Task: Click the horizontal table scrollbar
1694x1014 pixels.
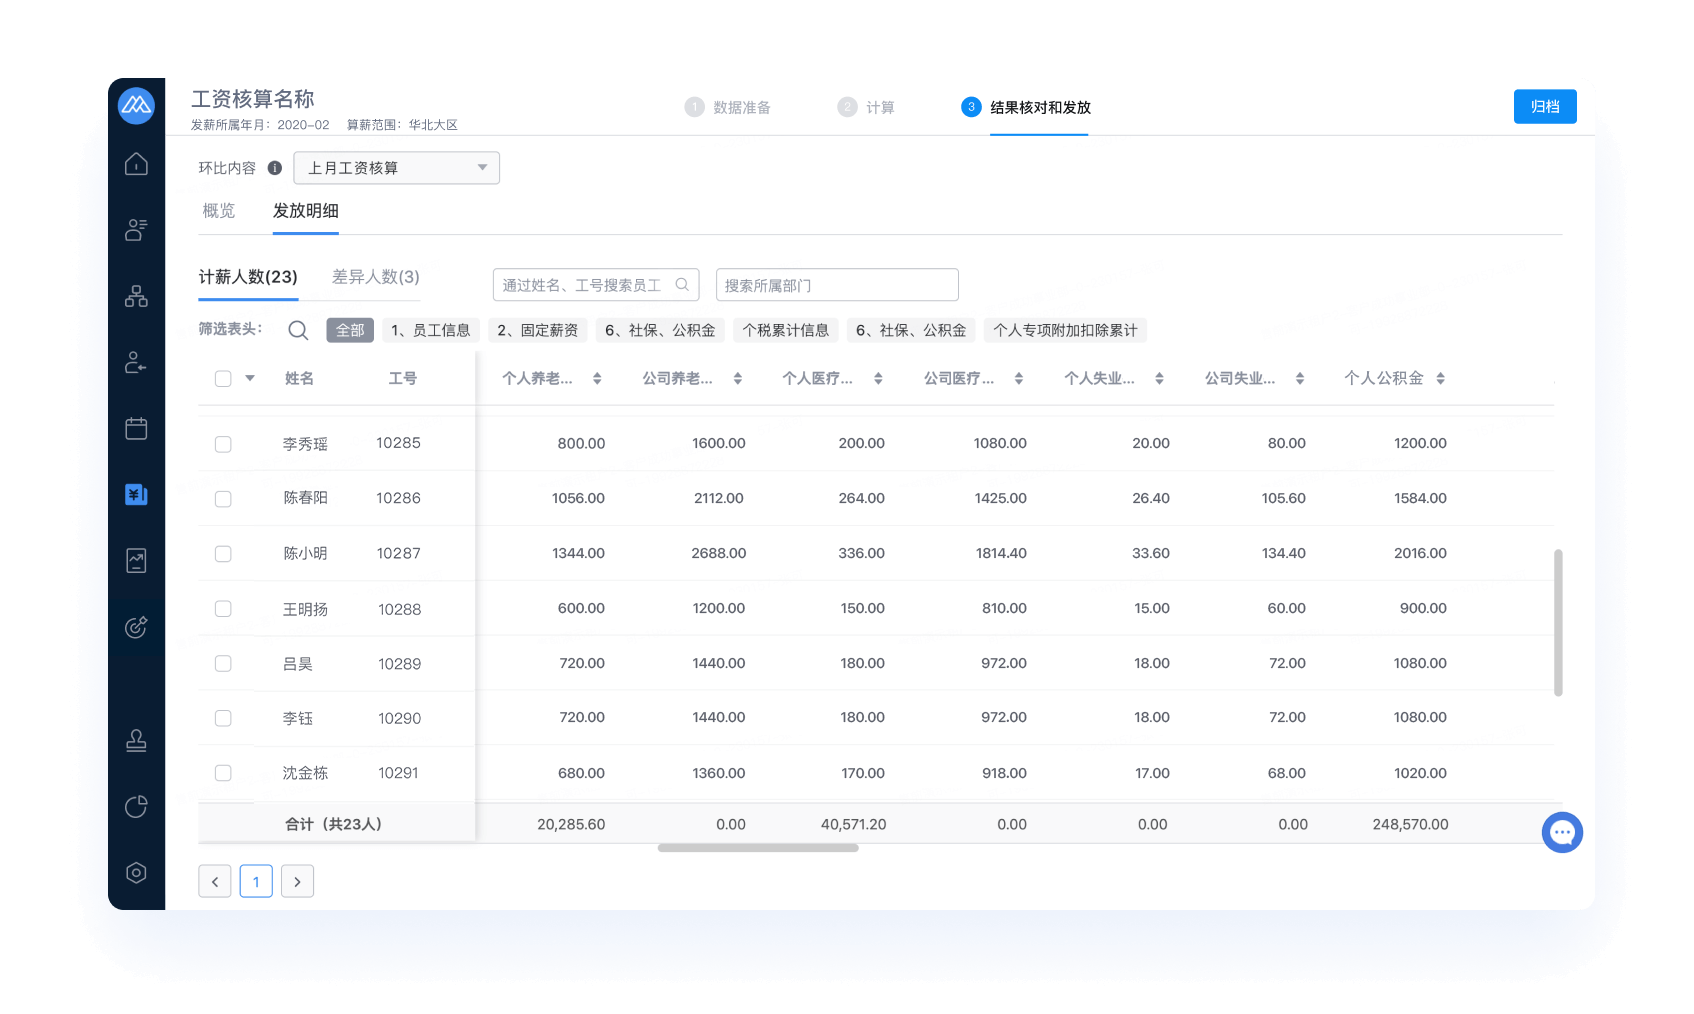Action: click(x=758, y=848)
